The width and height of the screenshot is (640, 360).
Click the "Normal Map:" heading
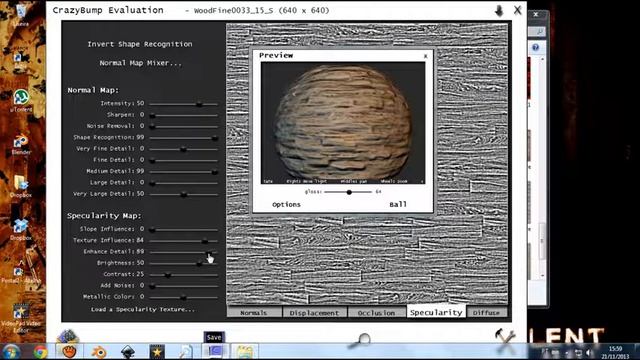click(93, 90)
